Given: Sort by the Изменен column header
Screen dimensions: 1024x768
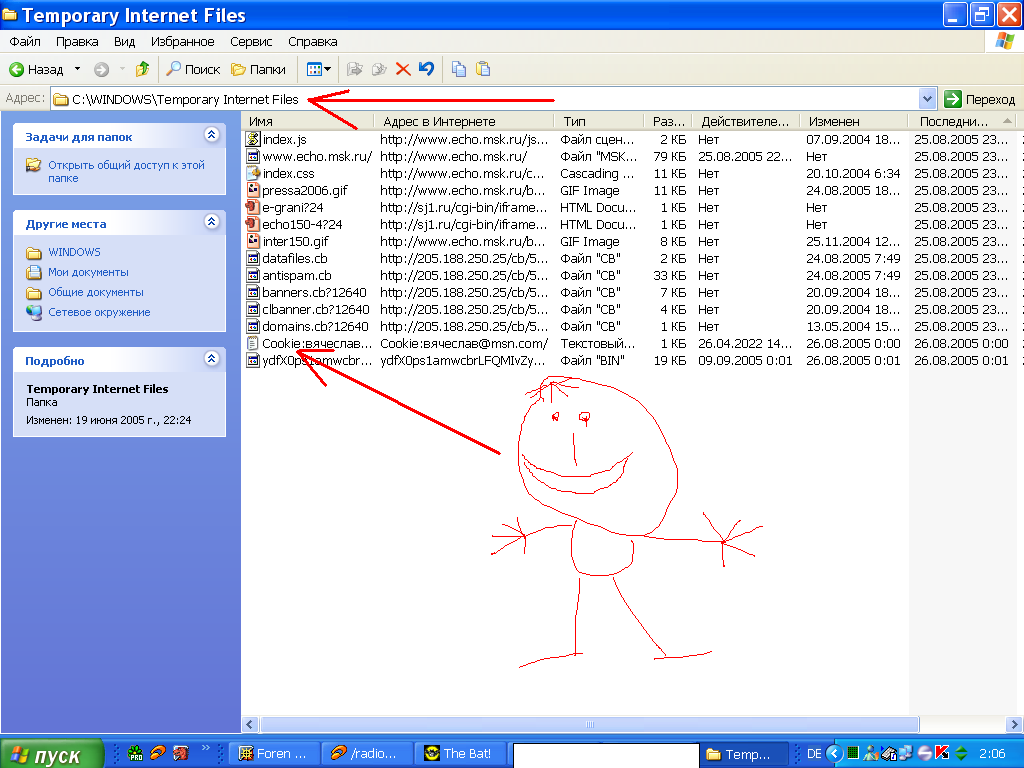Looking at the screenshot, I should pyautogui.click(x=854, y=121).
